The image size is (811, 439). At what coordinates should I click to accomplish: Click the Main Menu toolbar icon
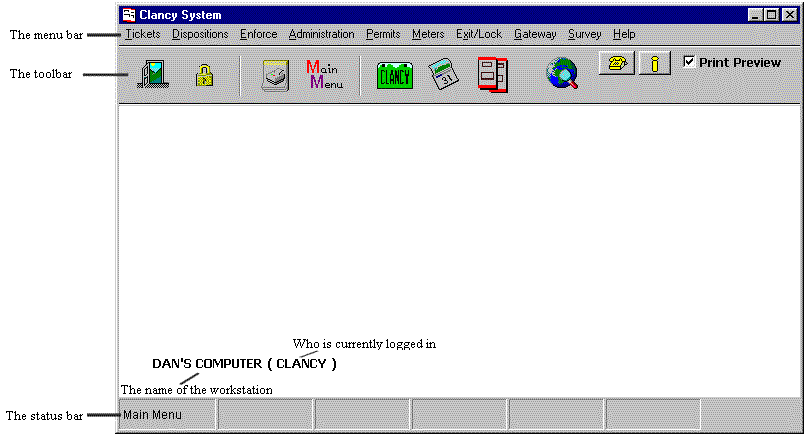pyautogui.click(x=324, y=74)
